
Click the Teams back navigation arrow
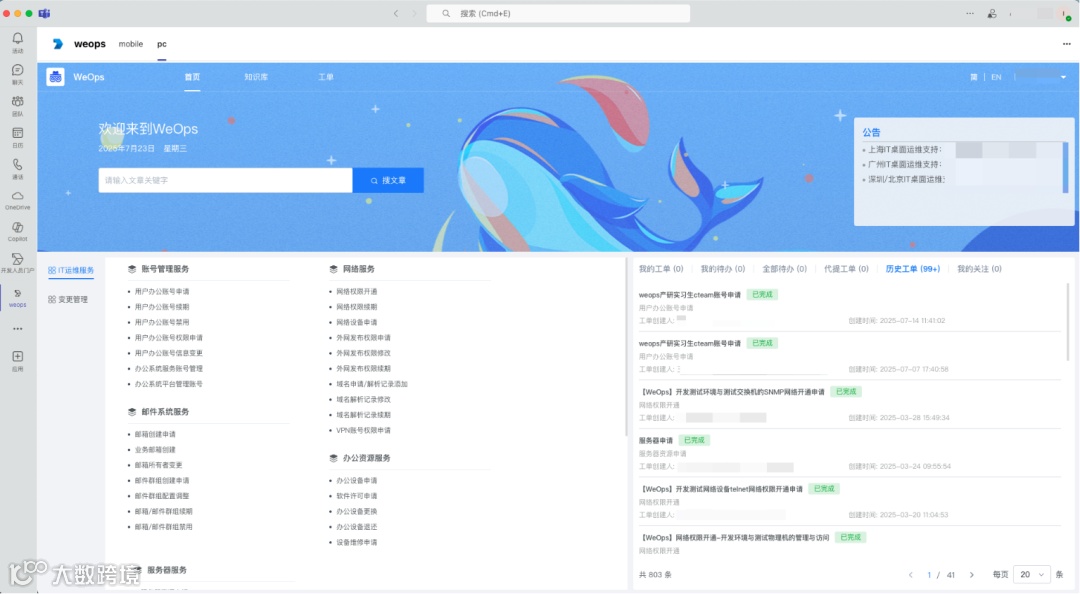tap(396, 13)
